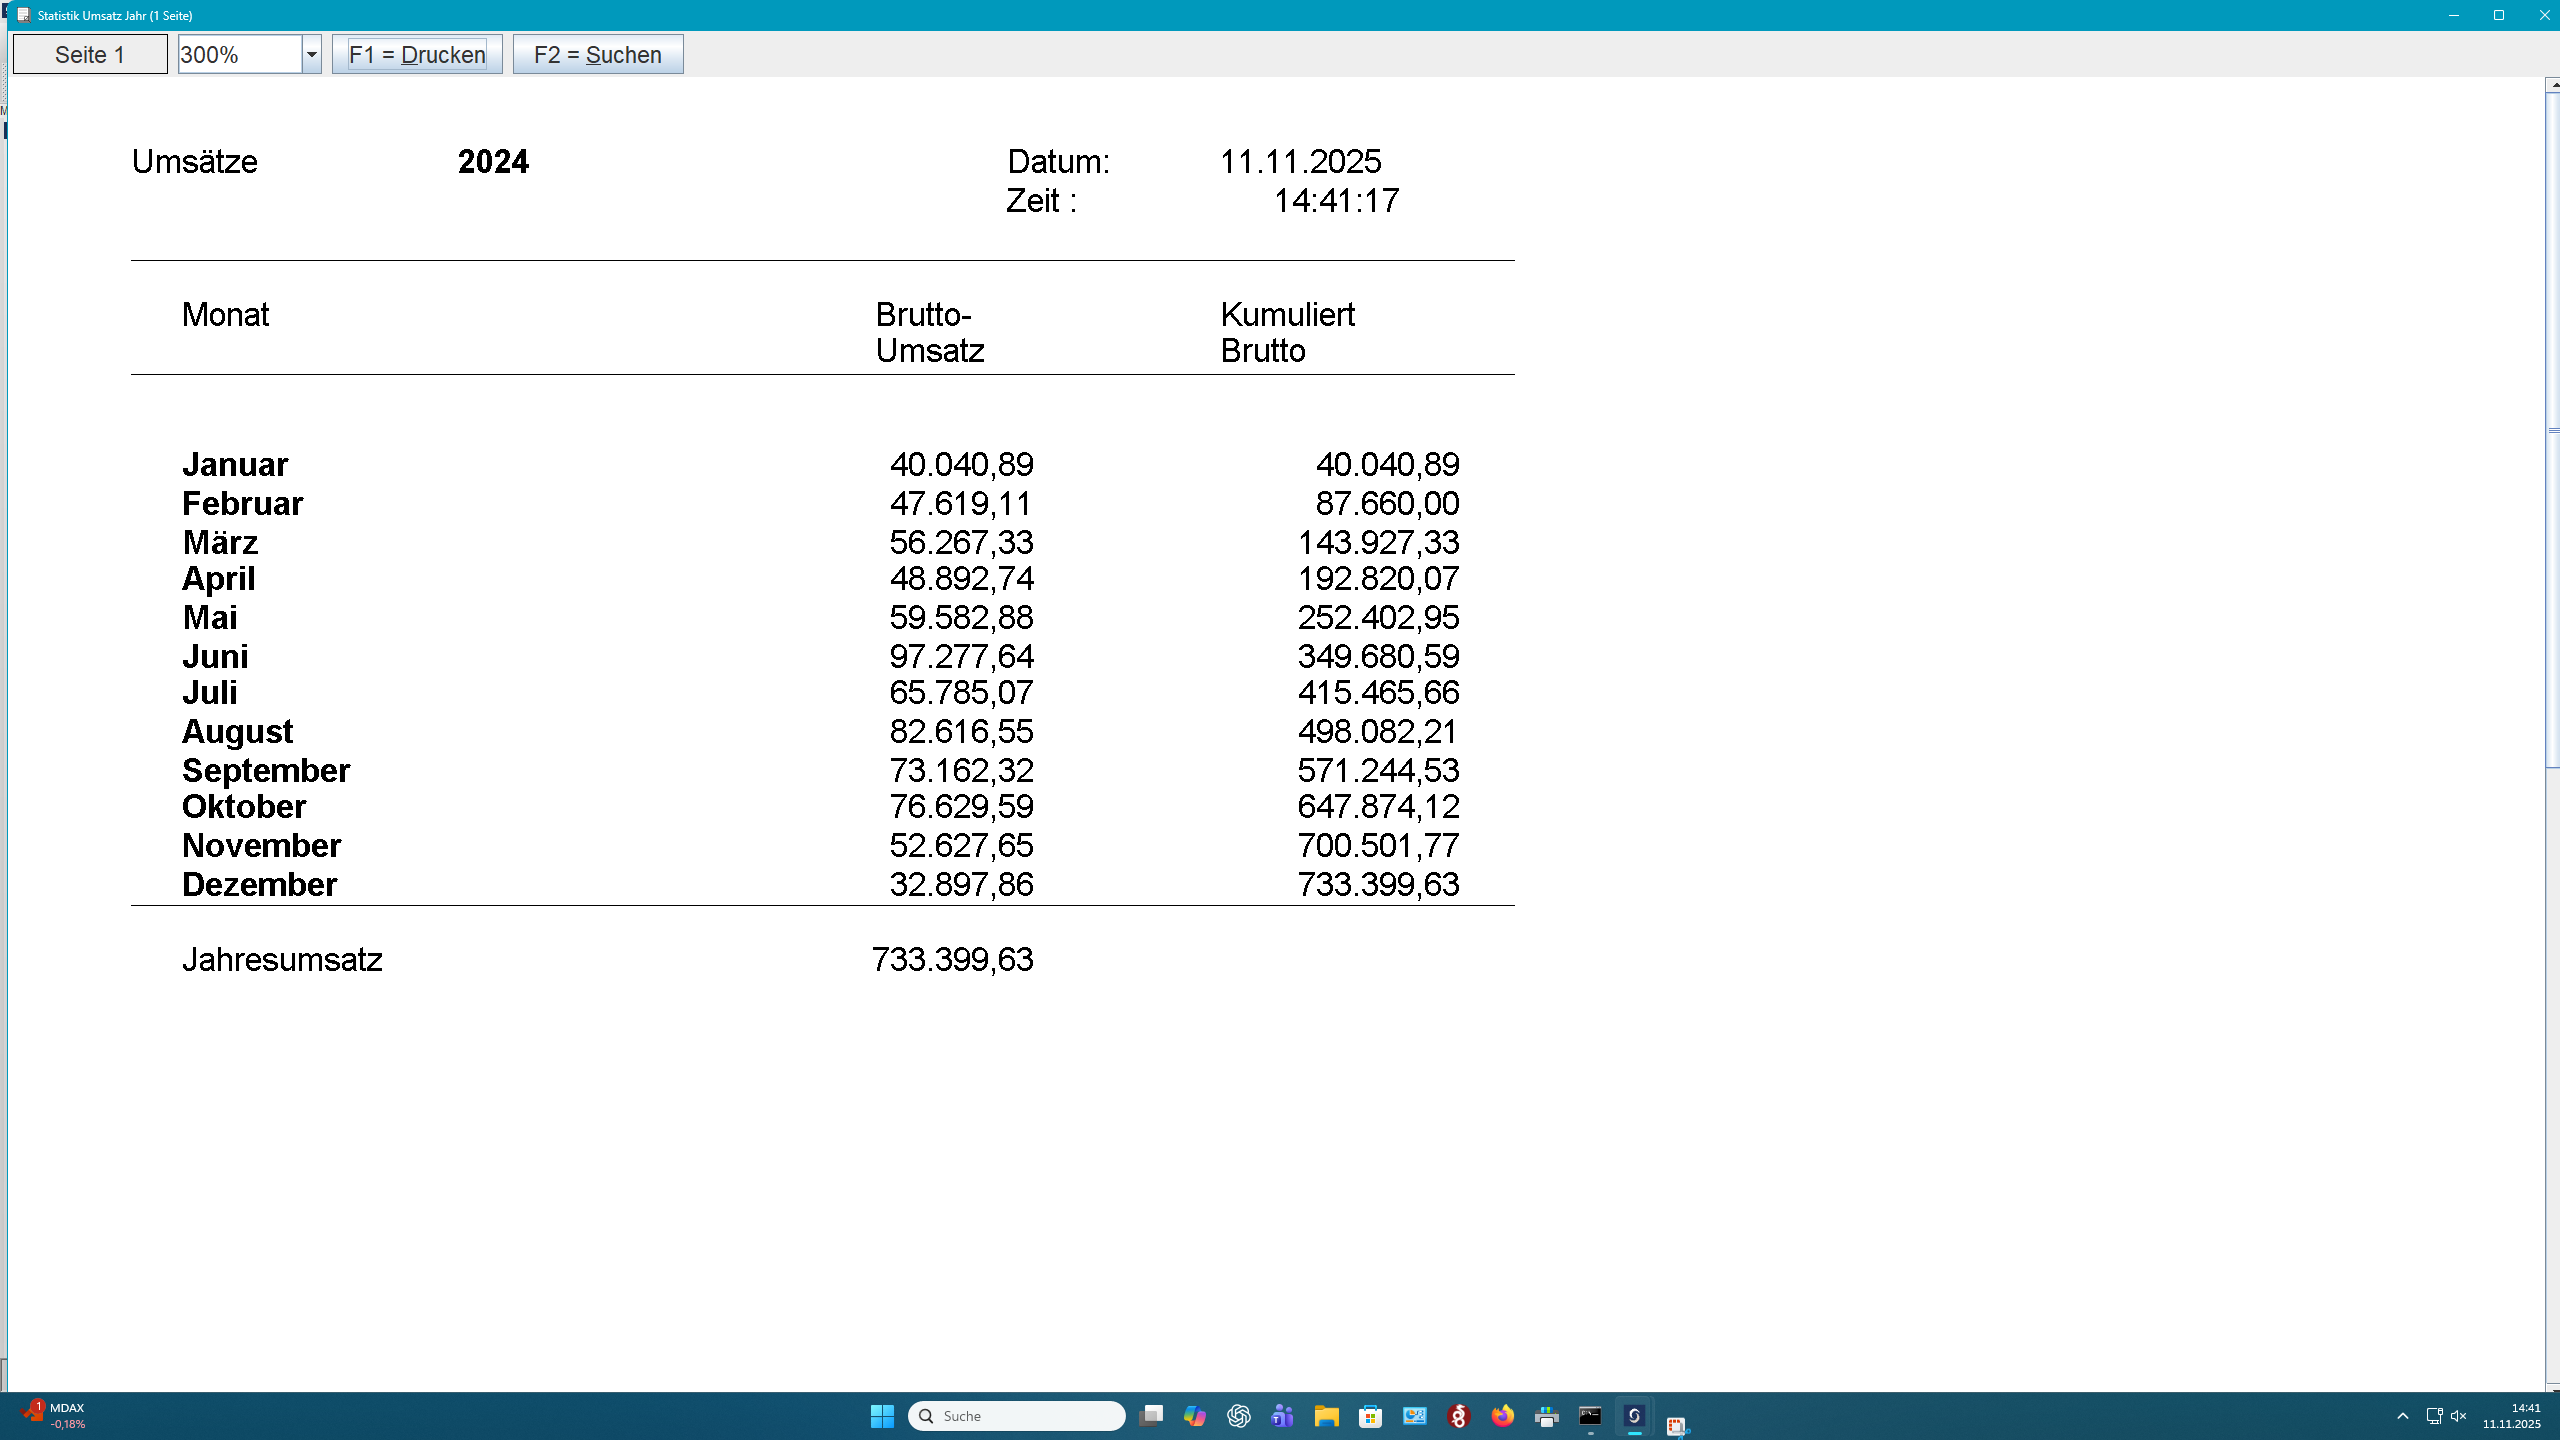This screenshot has height=1440, width=2560.
Task: Click the Windows Start button
Action: (883, 1417)
